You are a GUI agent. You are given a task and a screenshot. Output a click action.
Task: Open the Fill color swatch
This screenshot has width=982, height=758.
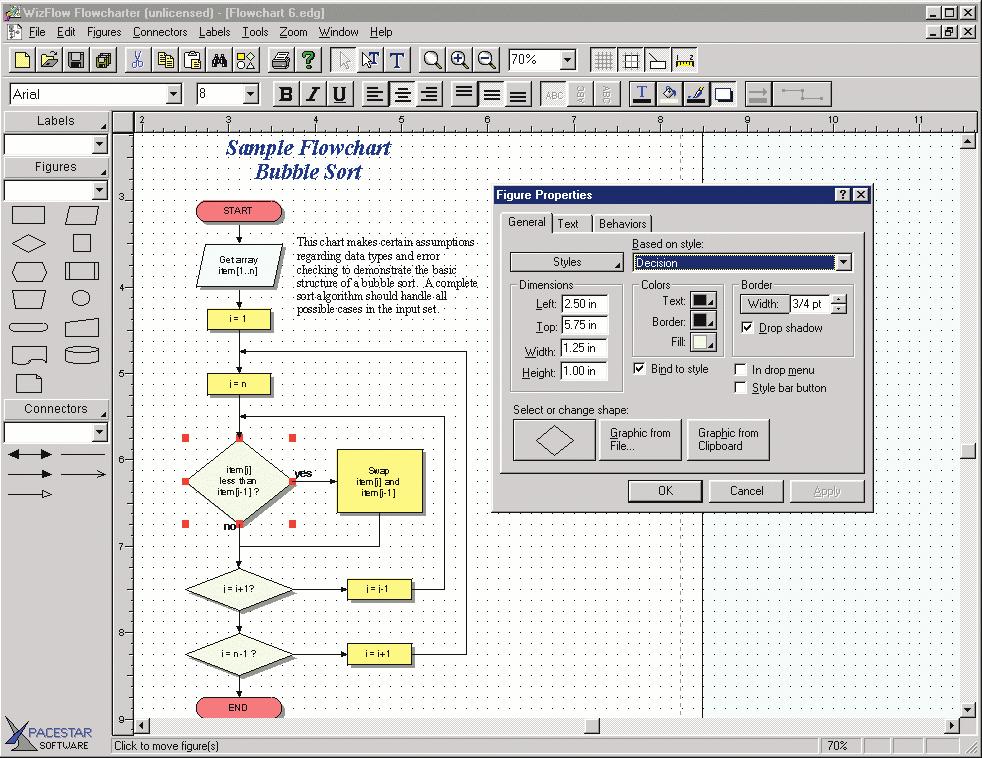[x=703, y=343]
